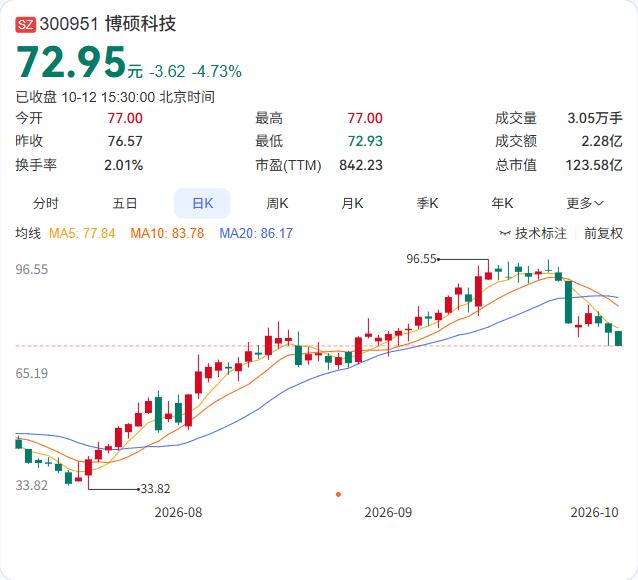Viewport: 638px width, 580px height.
Task: Click the MA5: 77.84 indicator label
Action: (82, 233)
